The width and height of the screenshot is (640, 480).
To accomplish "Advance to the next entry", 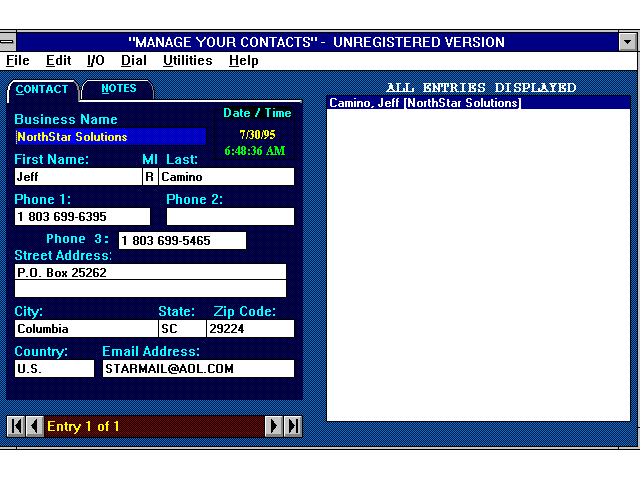I will click(273, 426).
